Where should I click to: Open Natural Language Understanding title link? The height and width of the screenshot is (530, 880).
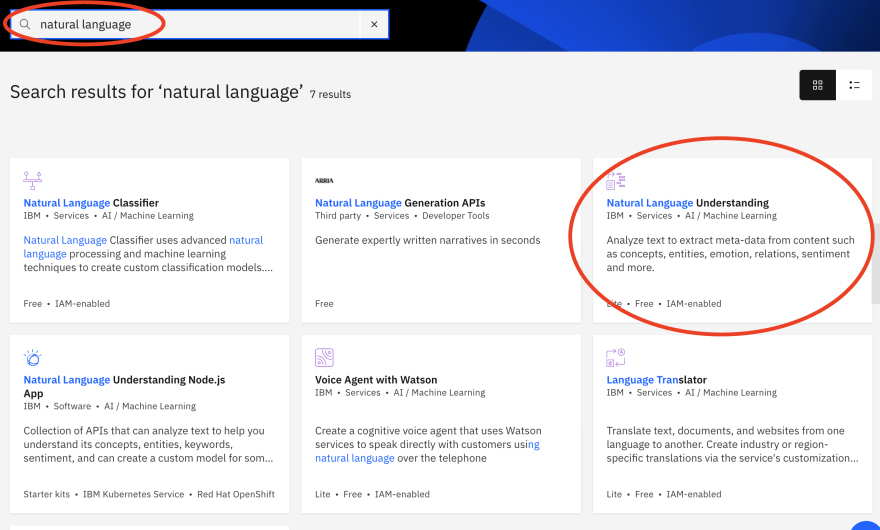pyautogui.click(x=688, y=203)
